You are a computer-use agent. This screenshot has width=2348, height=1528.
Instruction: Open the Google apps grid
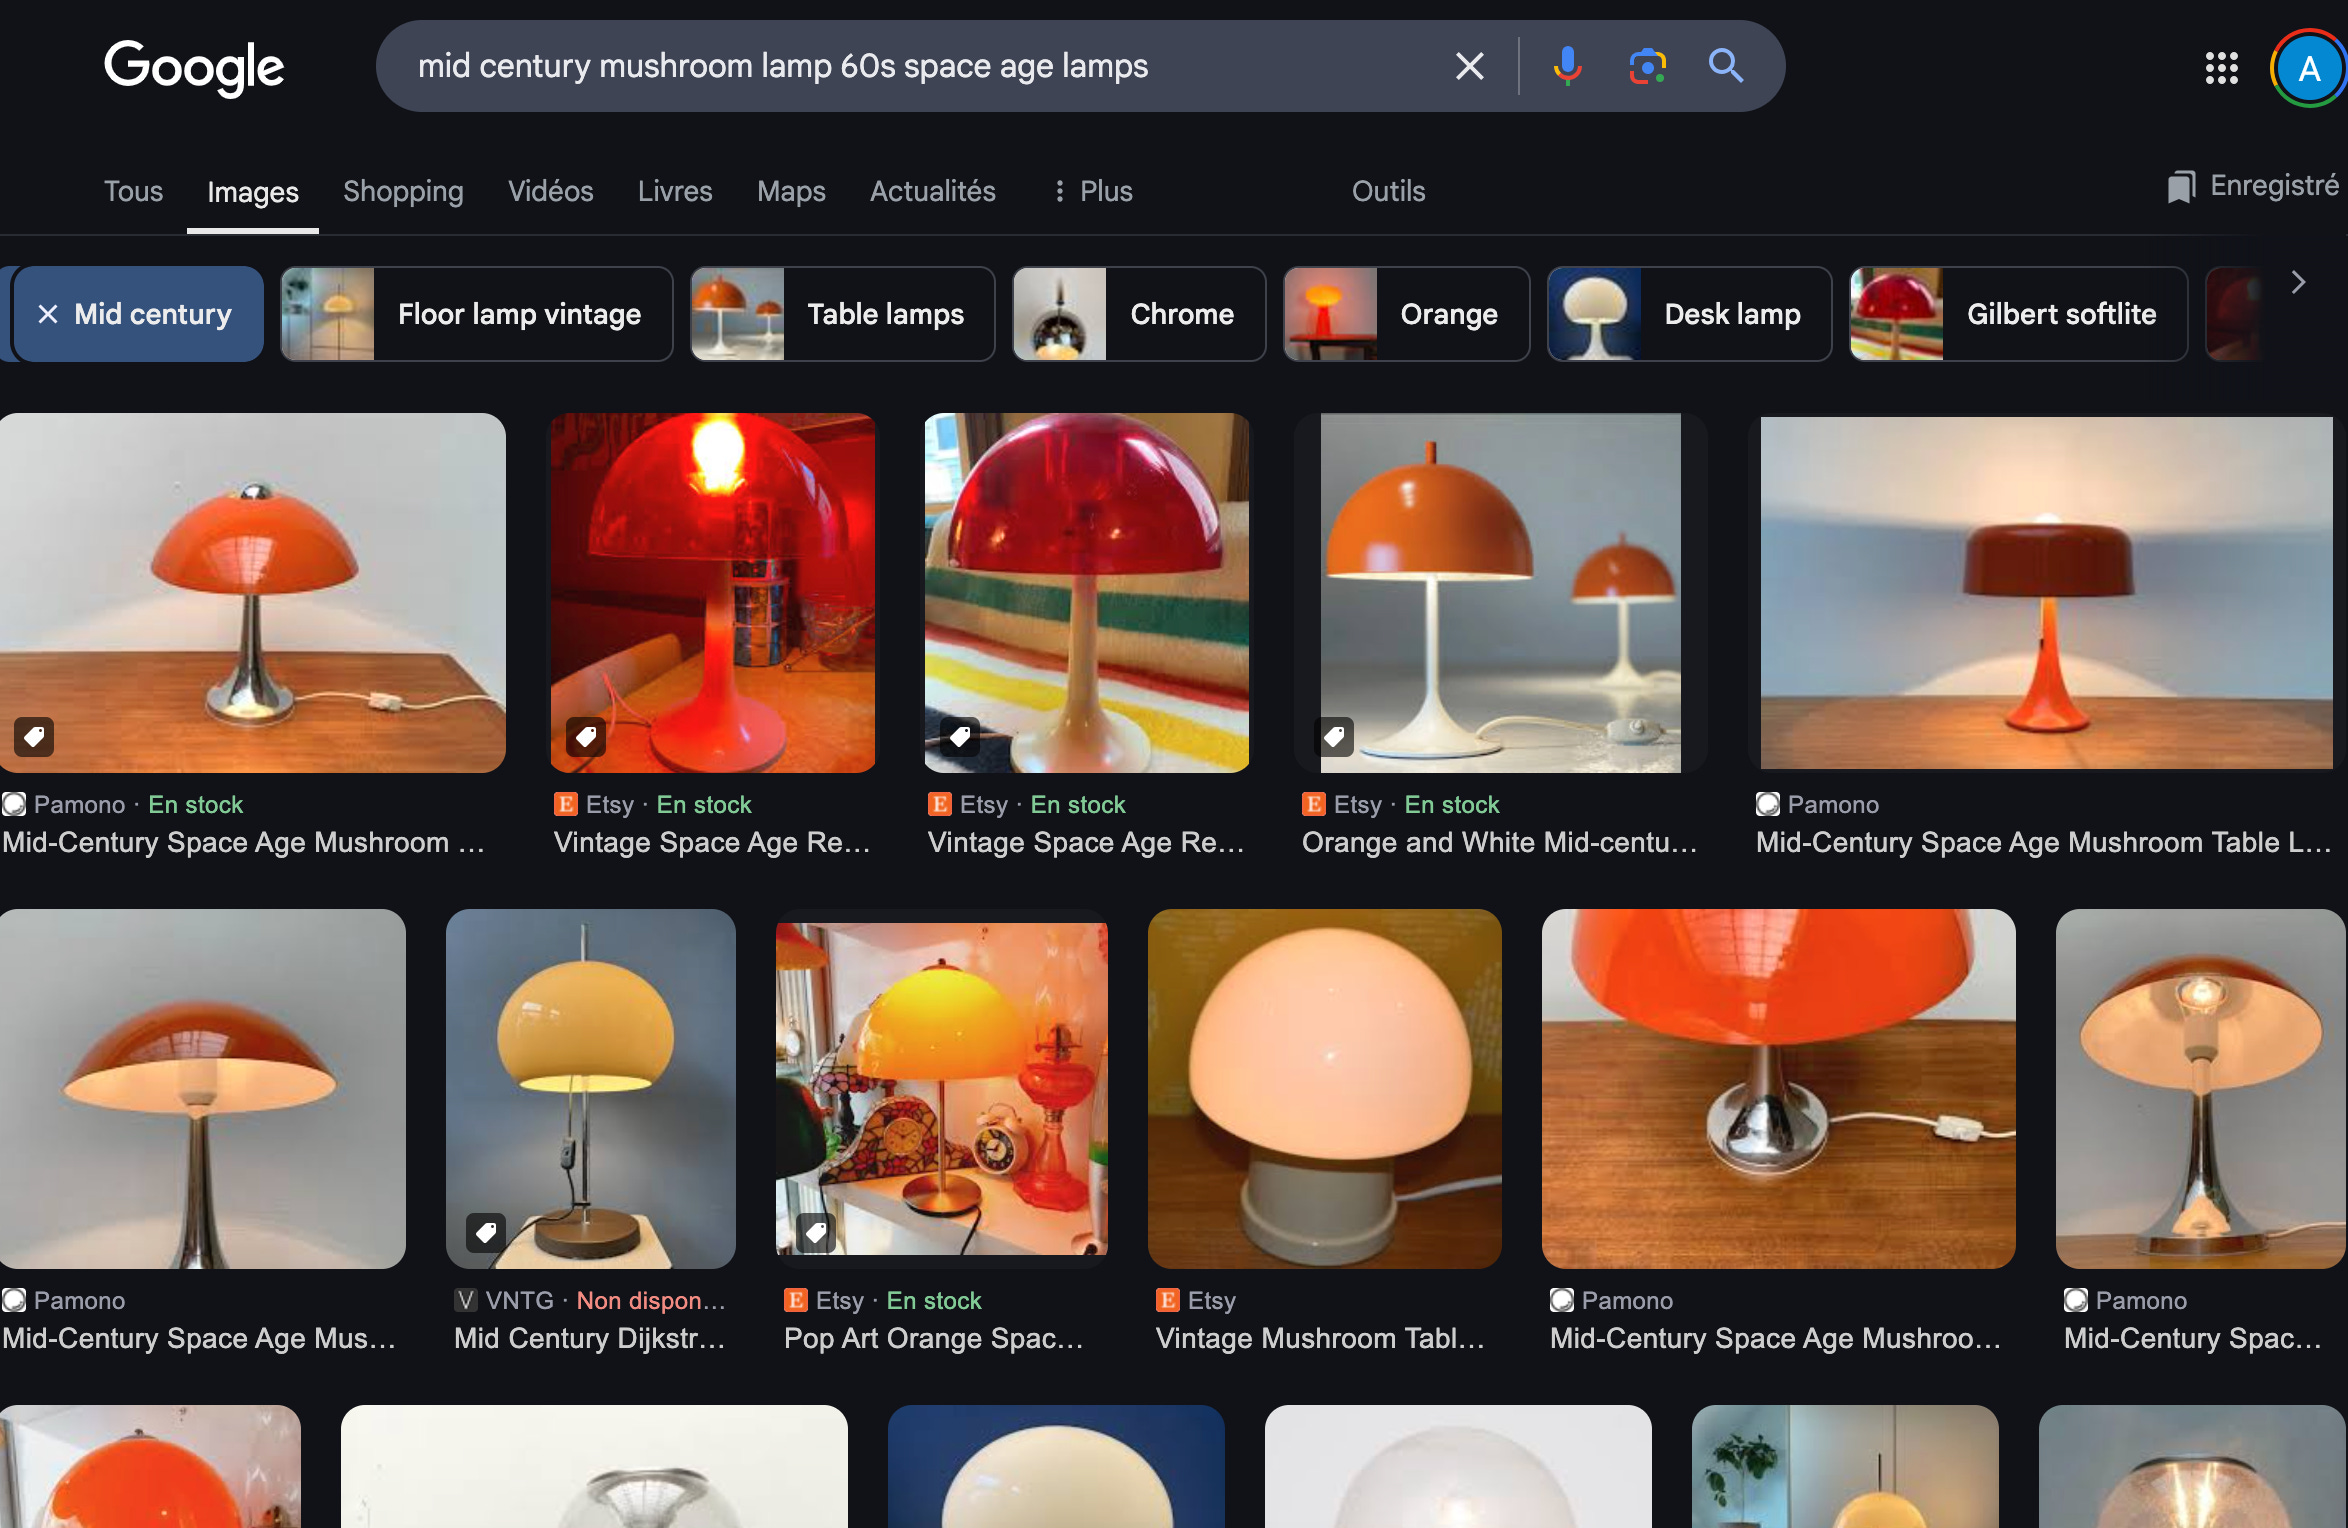click(x=2221, y=68)
